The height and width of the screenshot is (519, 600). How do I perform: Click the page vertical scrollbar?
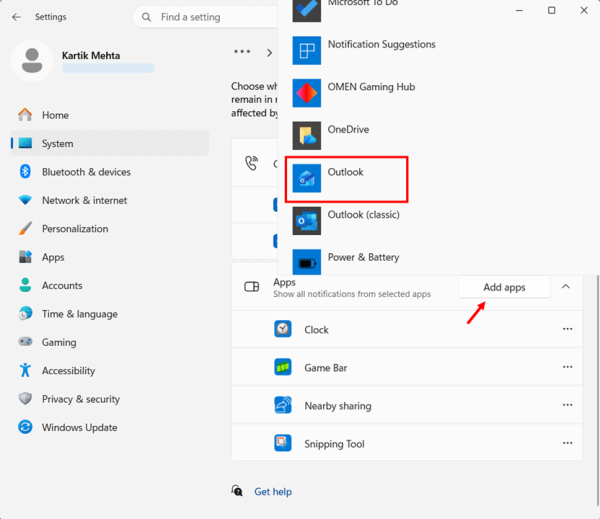click(598, 390)
